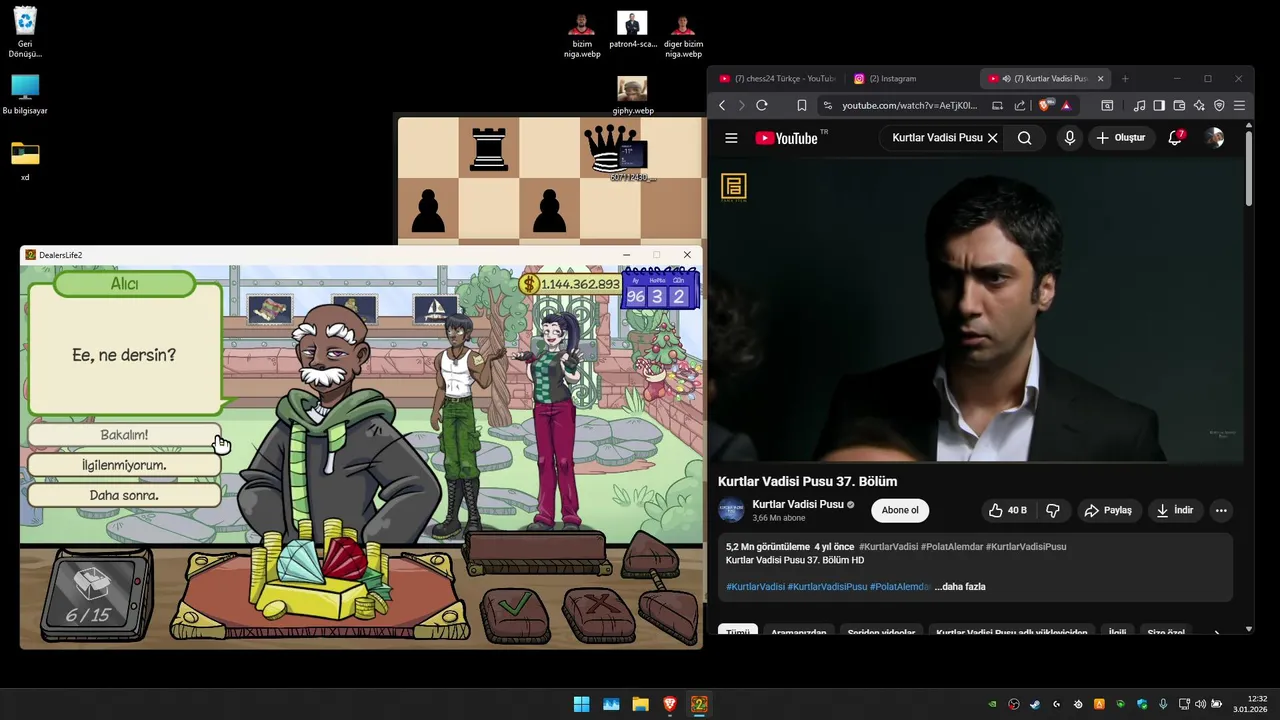The image size is (1280, 720).
Task: Click the gold coin money counter
Action: (570, 284)
